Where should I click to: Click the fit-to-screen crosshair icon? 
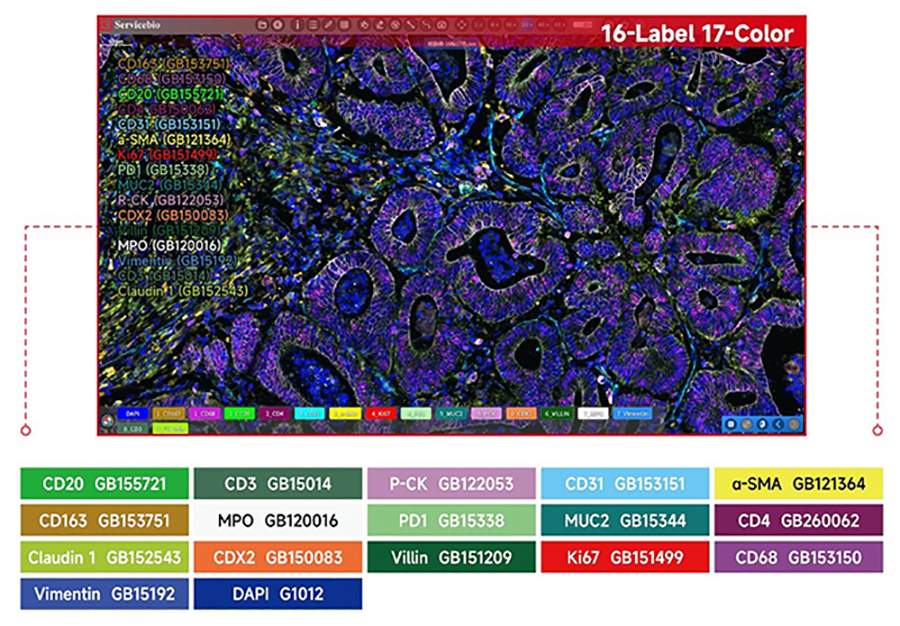pos(461,24)
